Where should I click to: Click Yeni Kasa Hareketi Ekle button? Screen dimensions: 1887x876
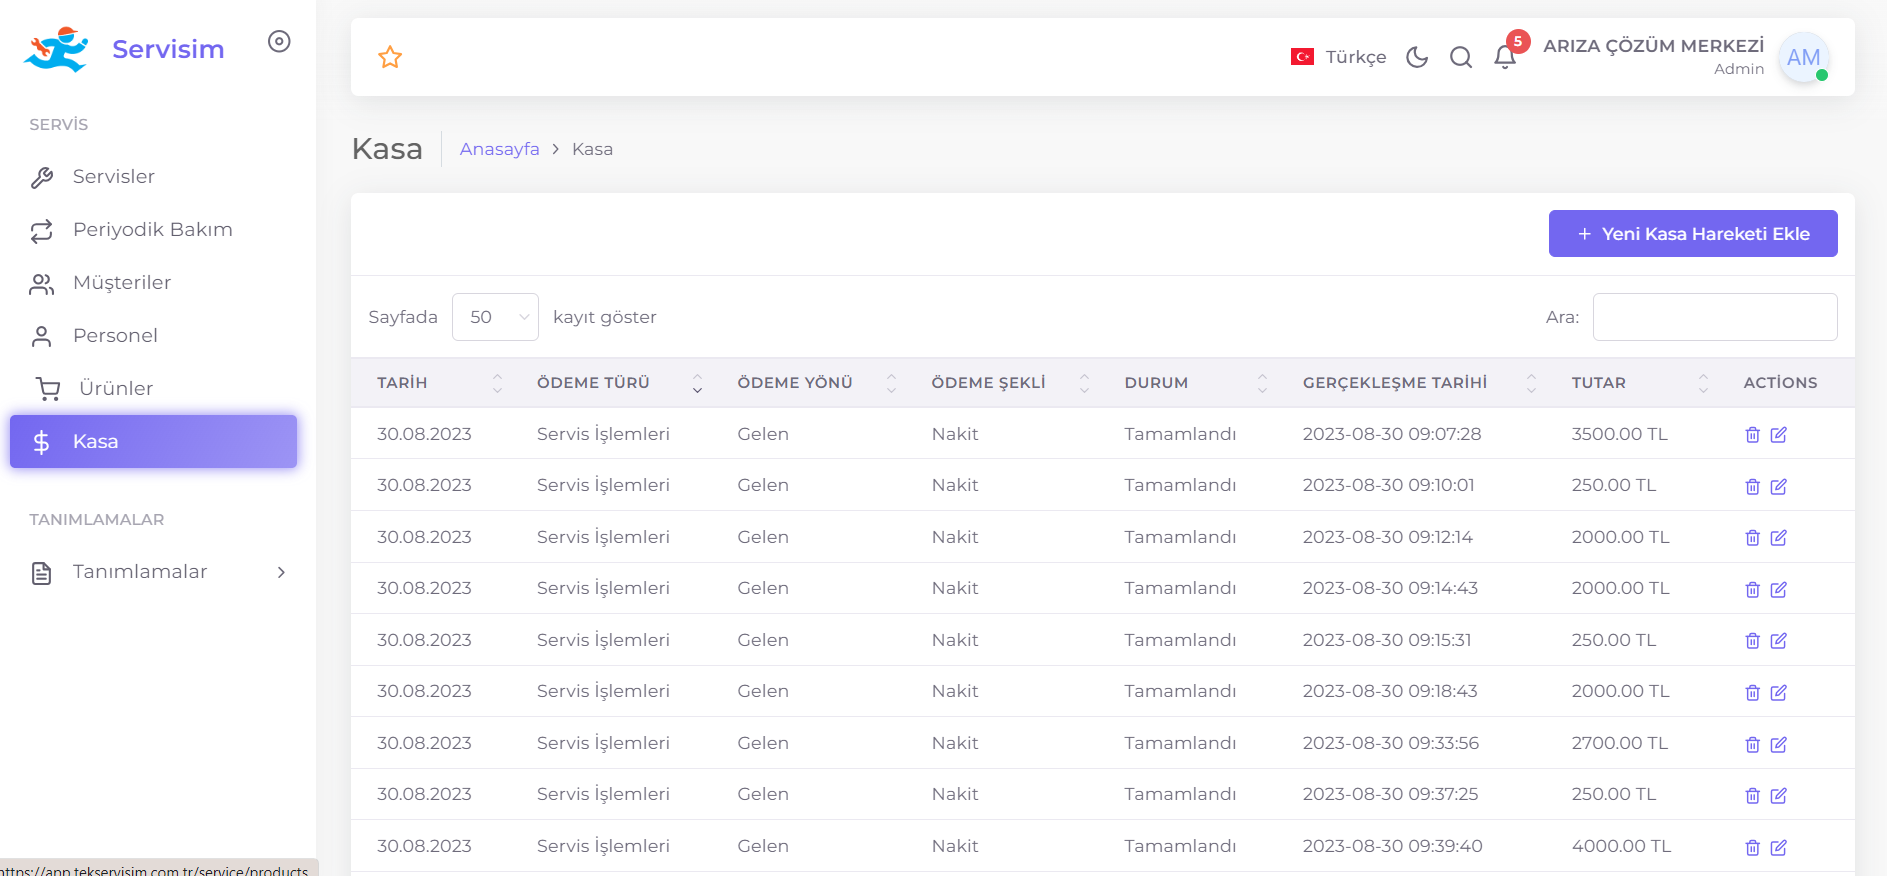pos(1692,233)
